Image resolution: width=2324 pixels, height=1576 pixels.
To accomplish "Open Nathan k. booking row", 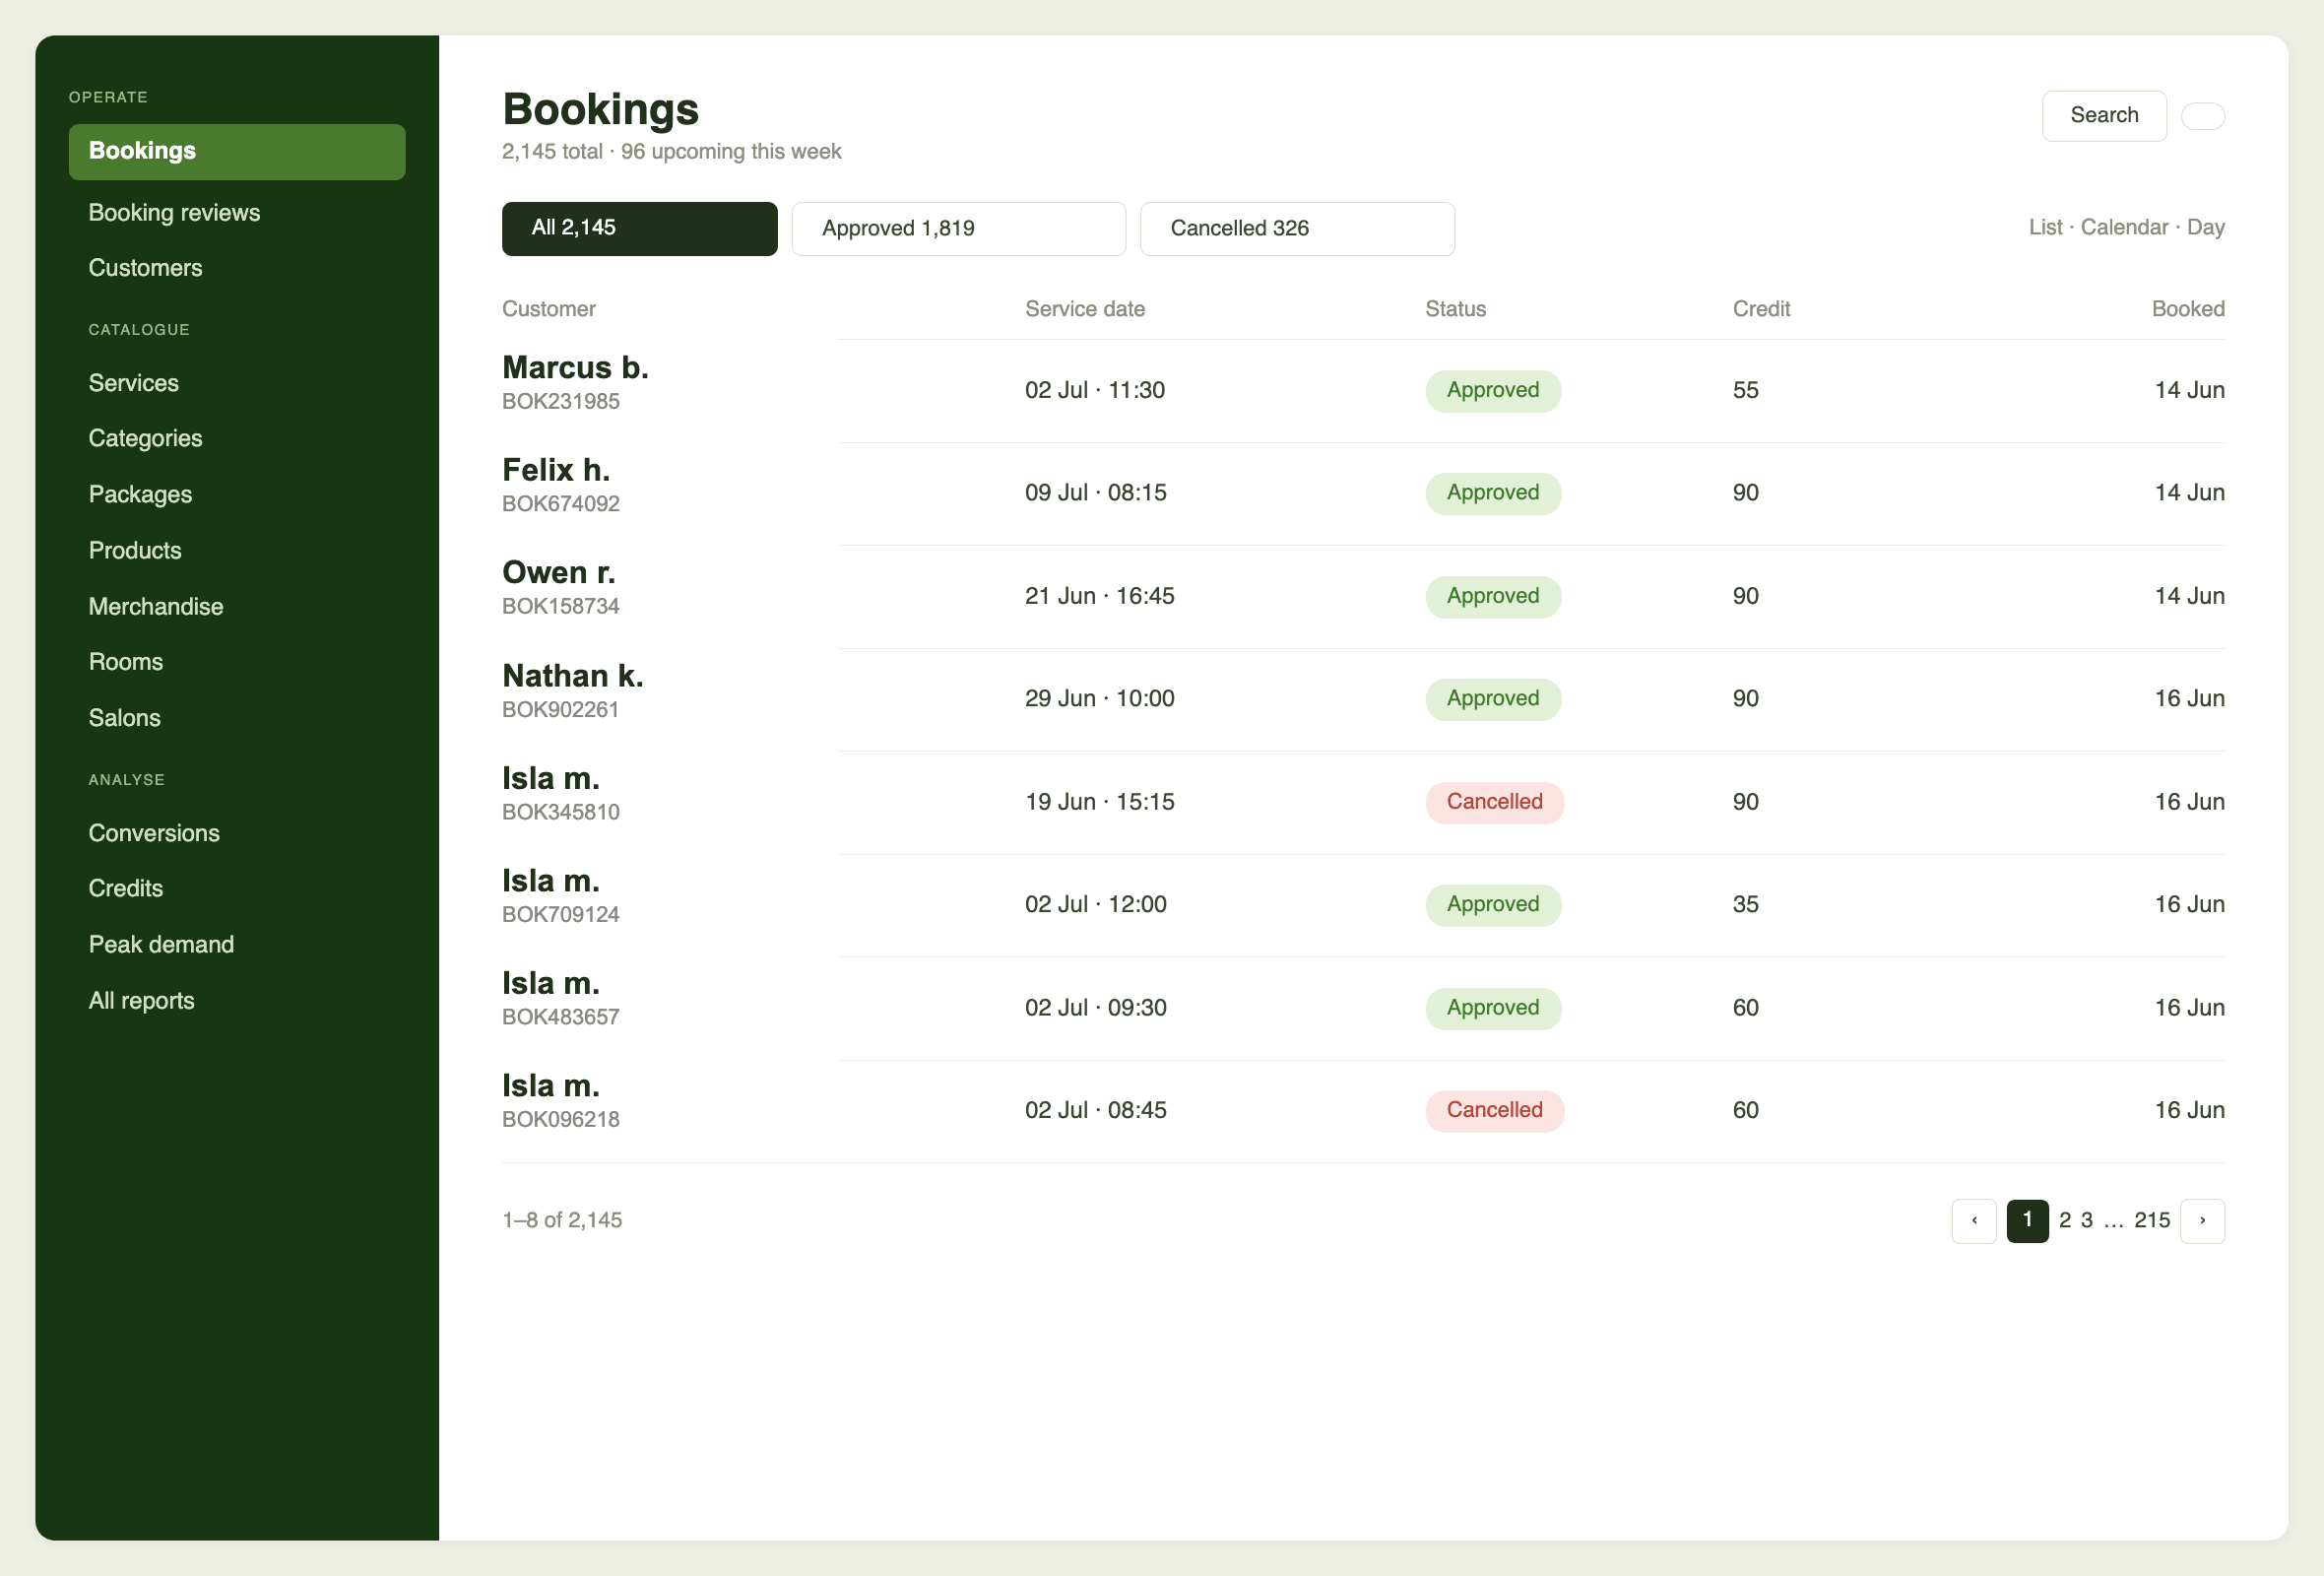I will 1363,700.
